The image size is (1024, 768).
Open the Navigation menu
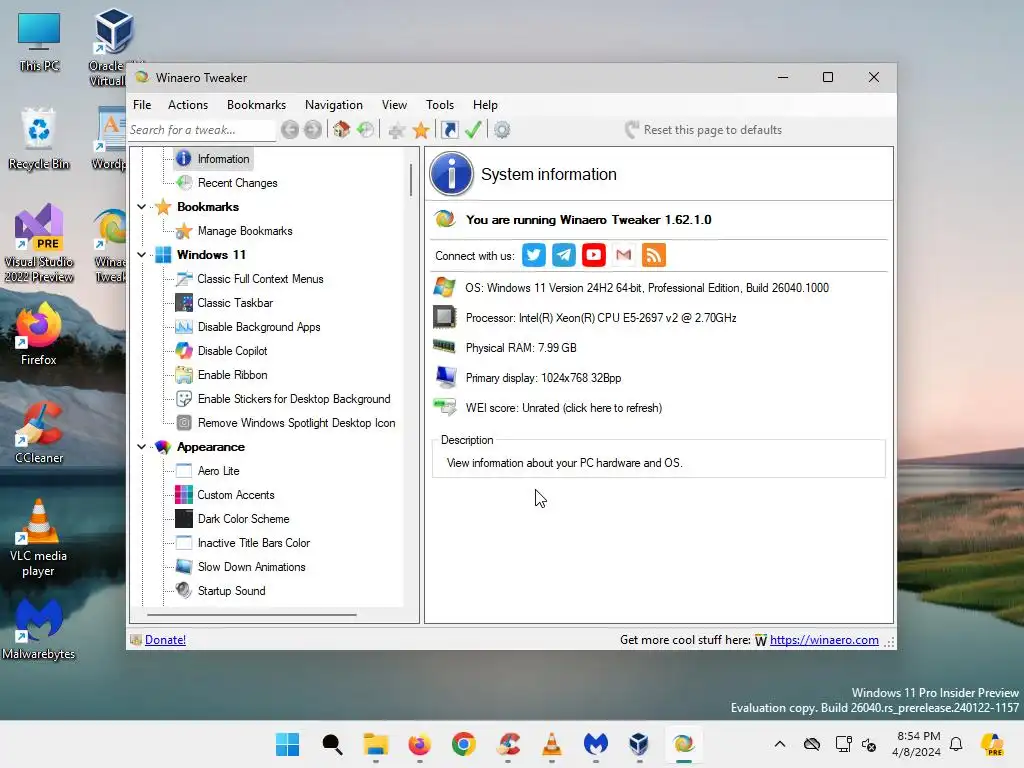[334, 104]
